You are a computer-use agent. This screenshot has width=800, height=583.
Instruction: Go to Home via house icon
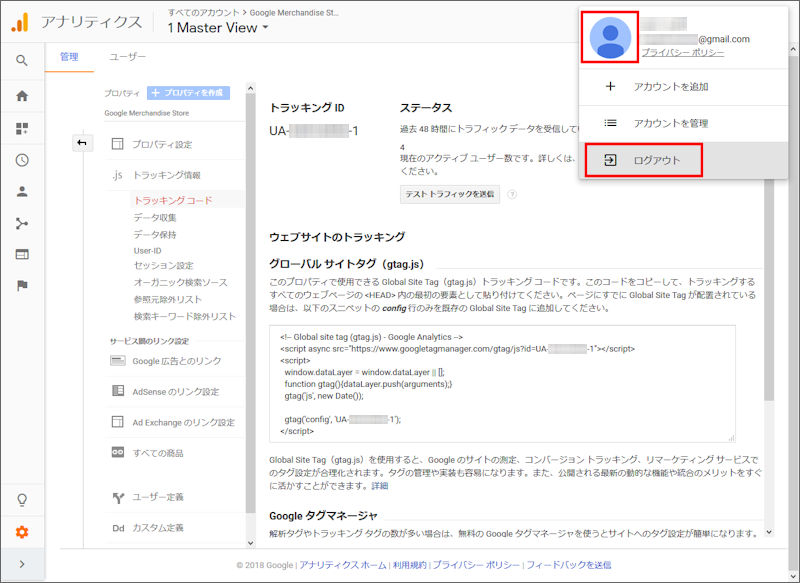pos(22,96)
